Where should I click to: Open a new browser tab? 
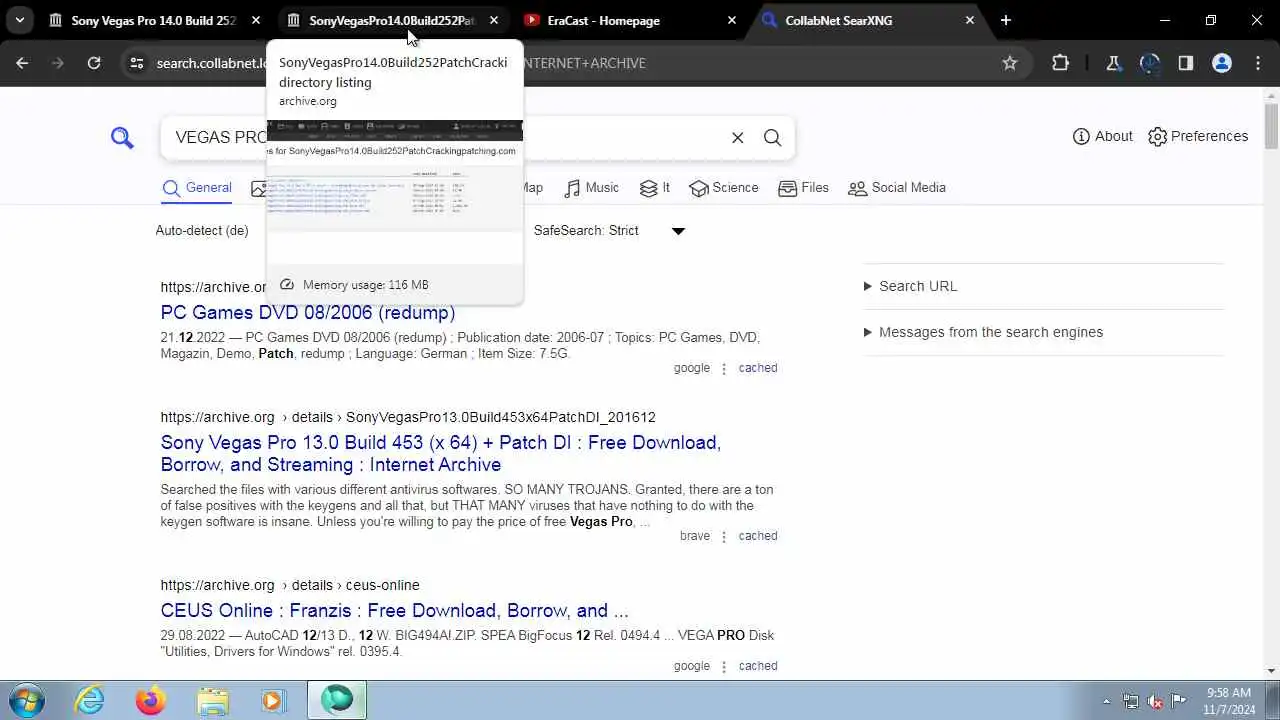click(1006, 20)
